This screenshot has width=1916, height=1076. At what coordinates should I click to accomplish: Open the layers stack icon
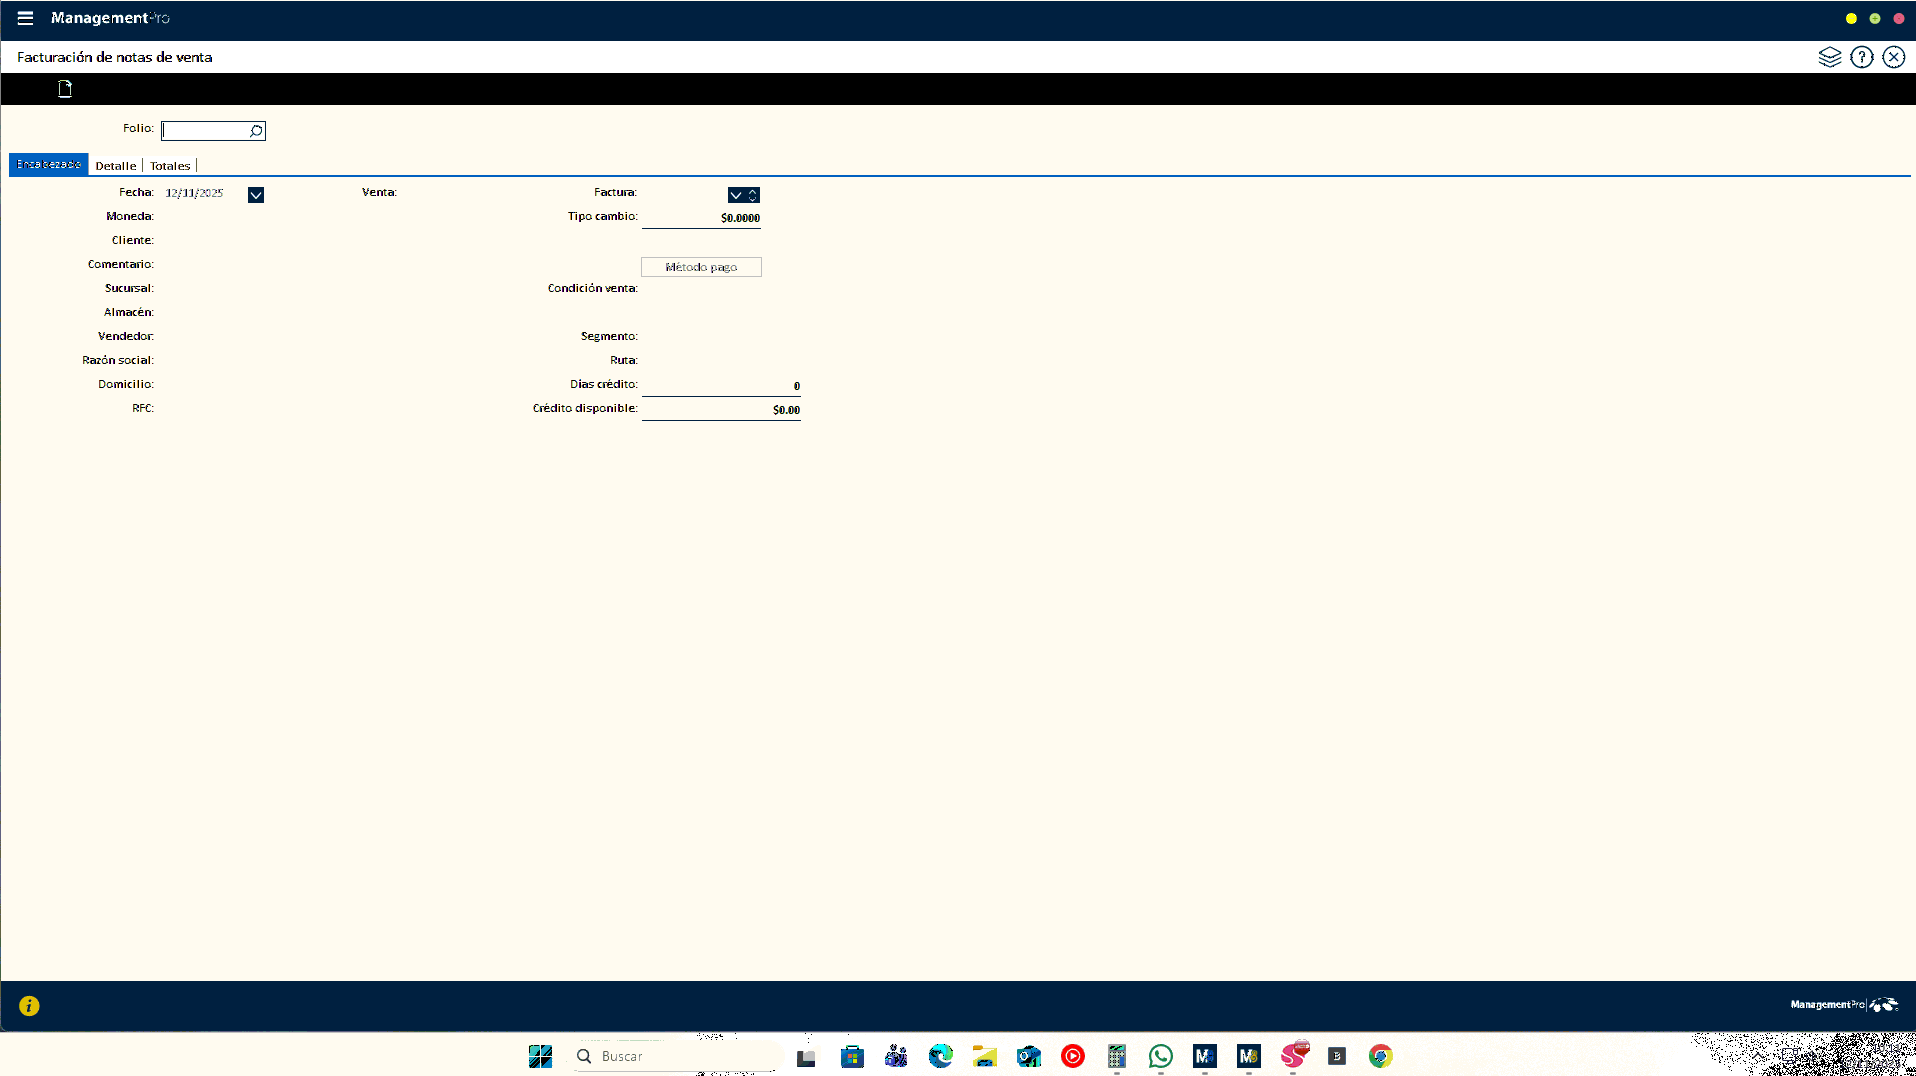pos(1829,57)
